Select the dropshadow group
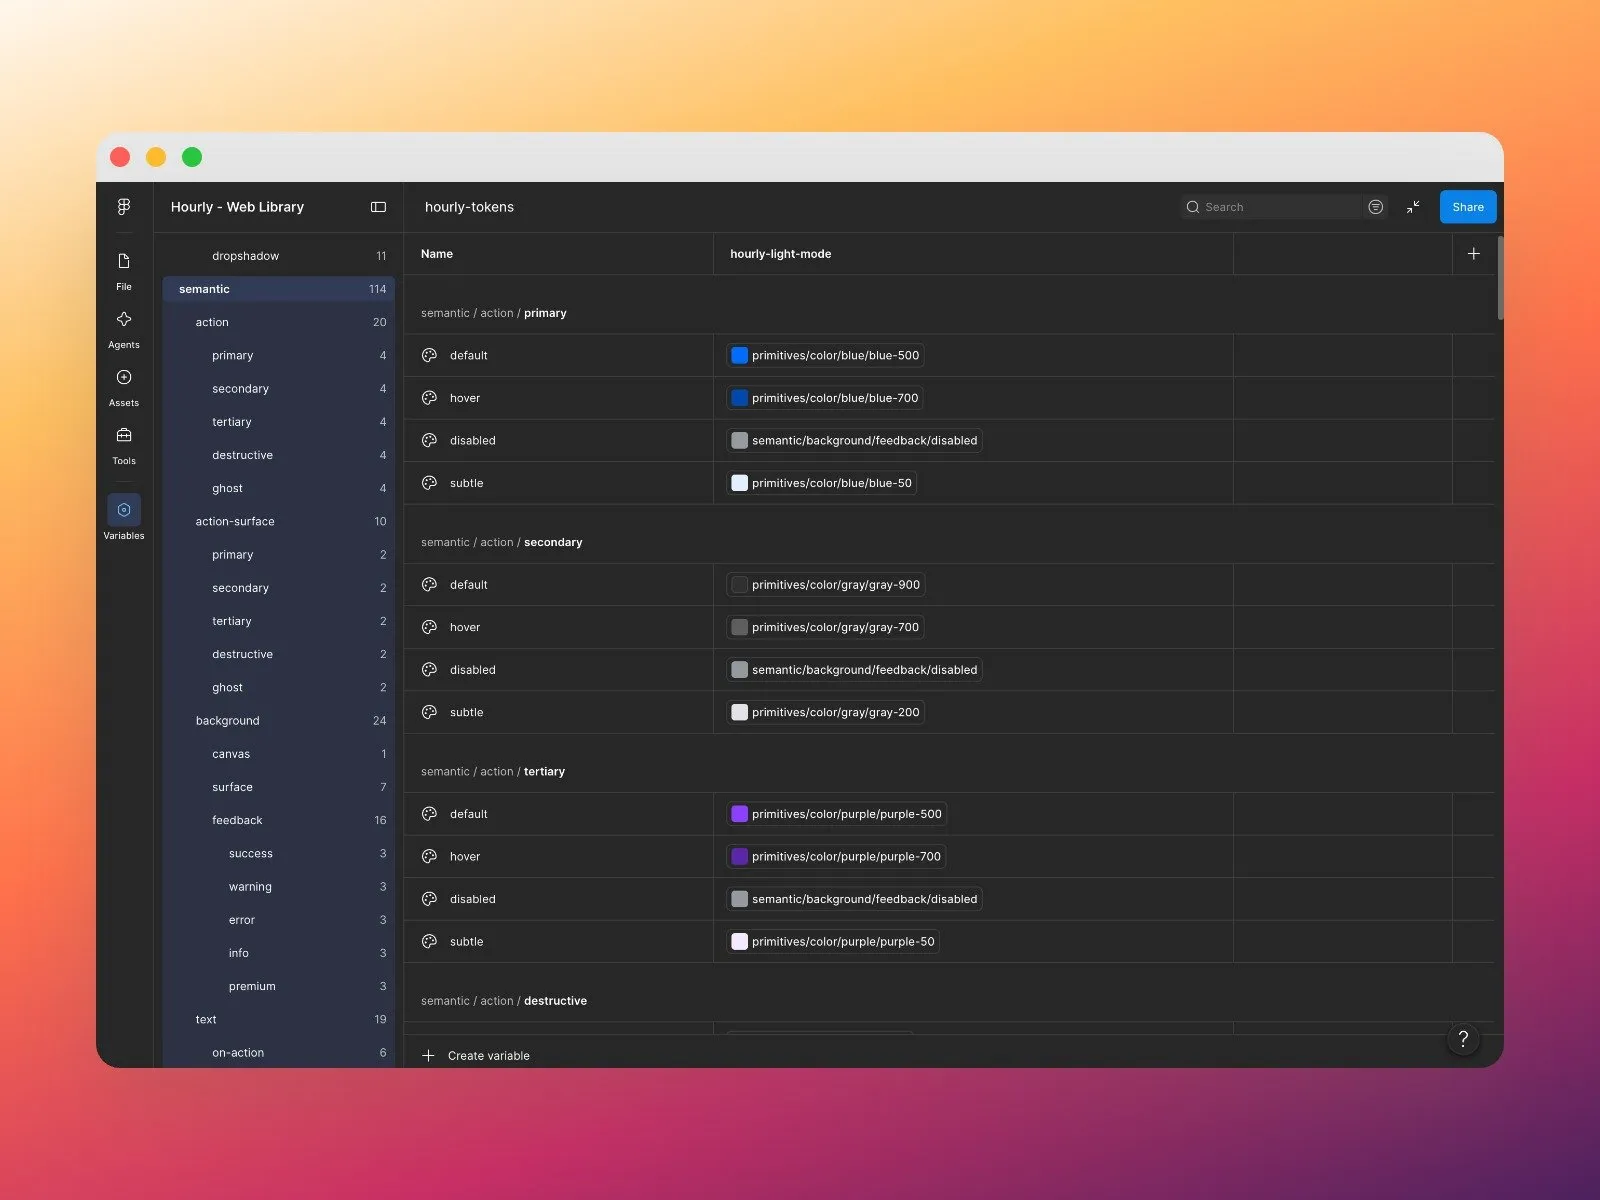Viewport: 1600px width, 1200px height. tap(279, 256)
